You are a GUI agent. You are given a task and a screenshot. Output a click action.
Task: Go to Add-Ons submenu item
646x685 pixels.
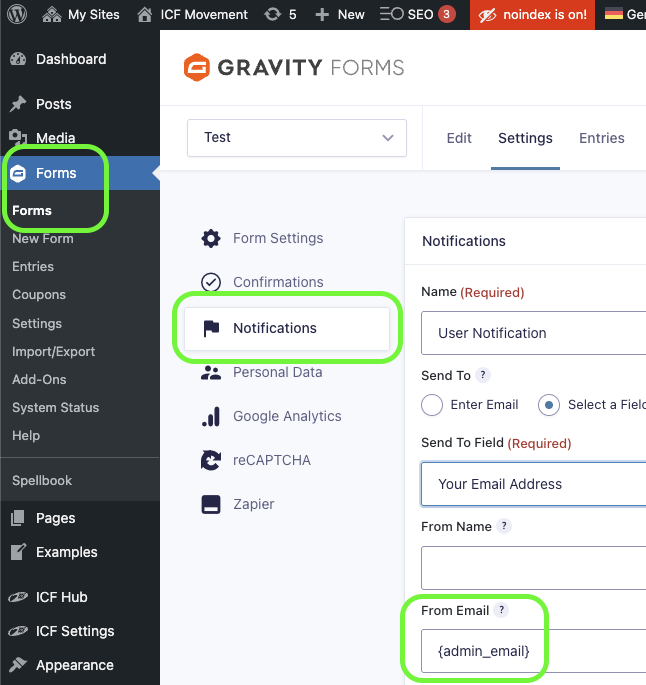[x=39, y=379]
